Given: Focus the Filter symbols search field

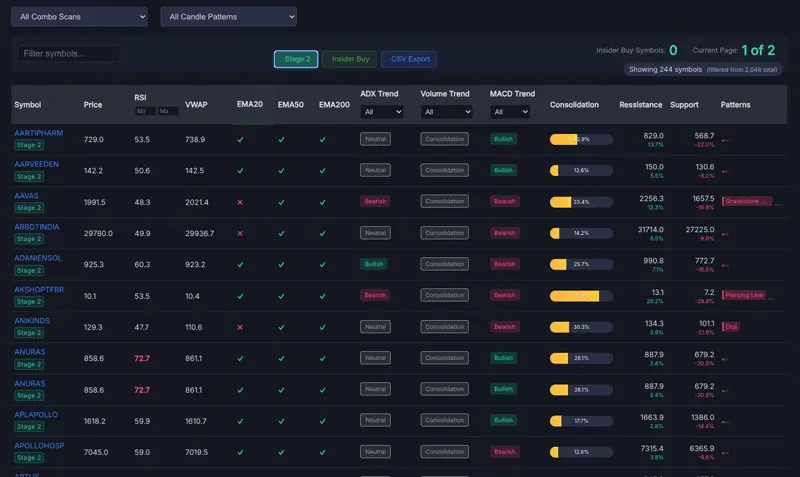Looking at the screenshot, I should point(69,54).
